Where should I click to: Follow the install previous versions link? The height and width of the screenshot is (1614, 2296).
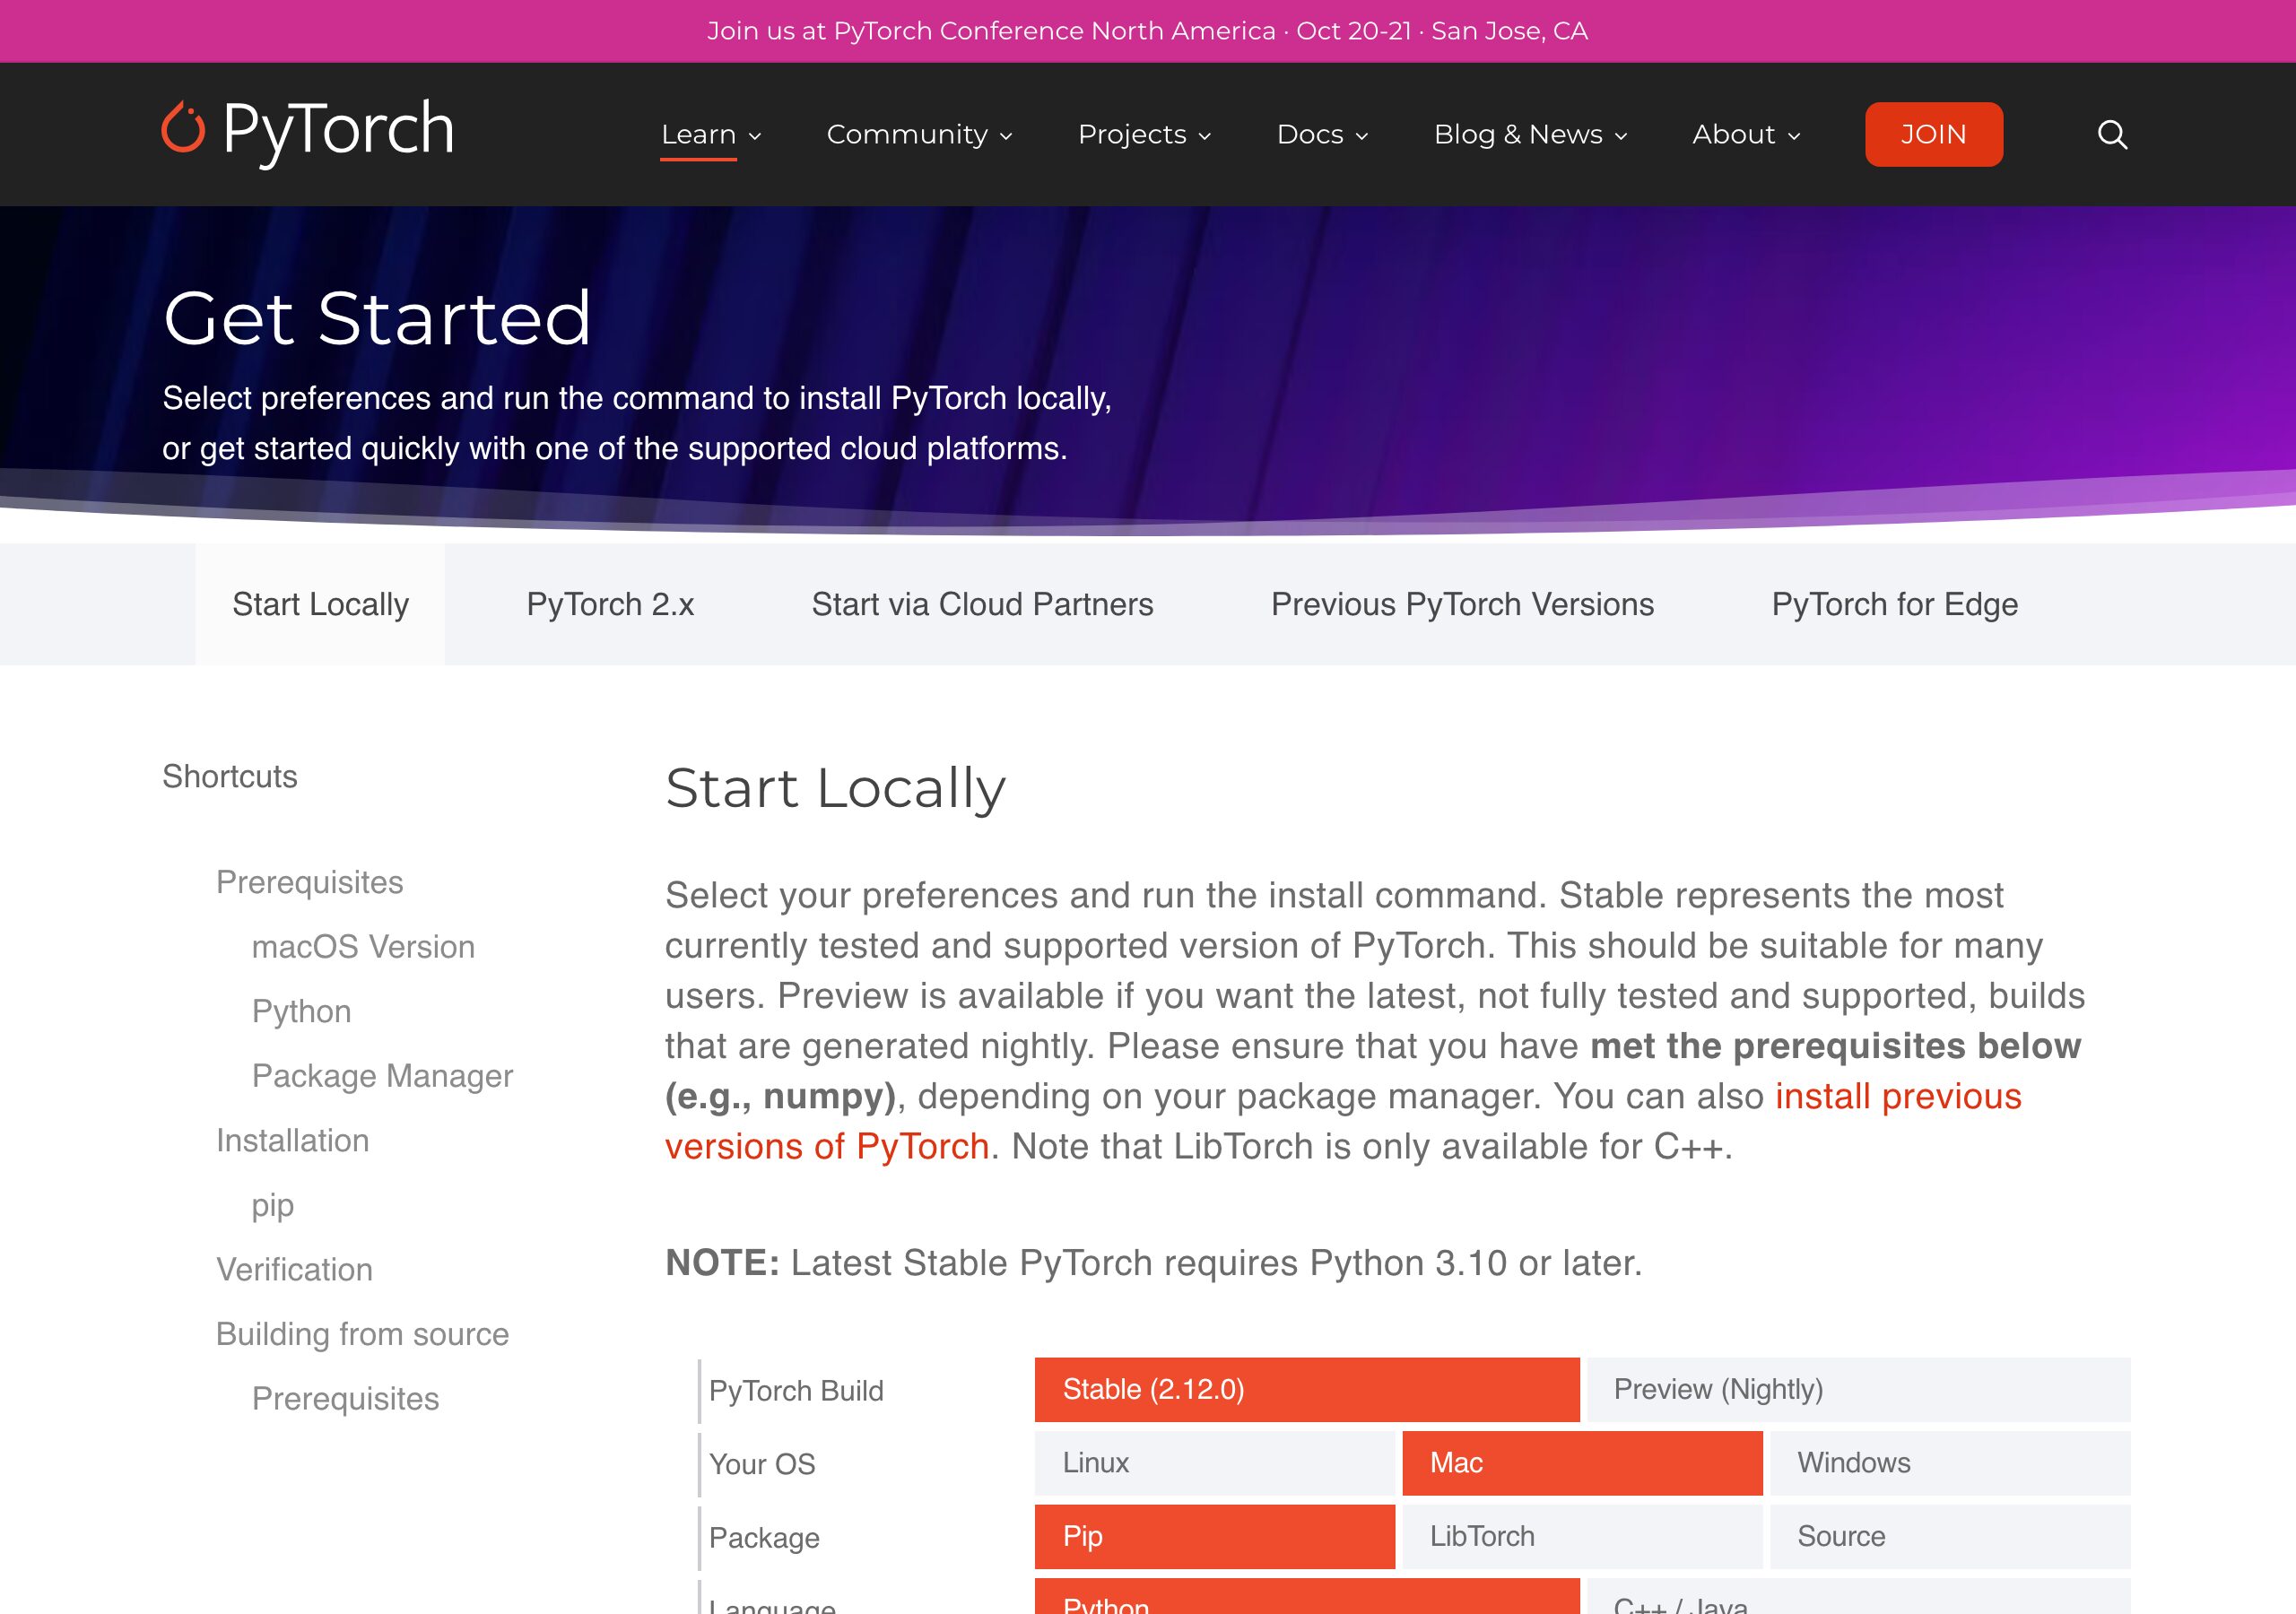[1343, 1121]
